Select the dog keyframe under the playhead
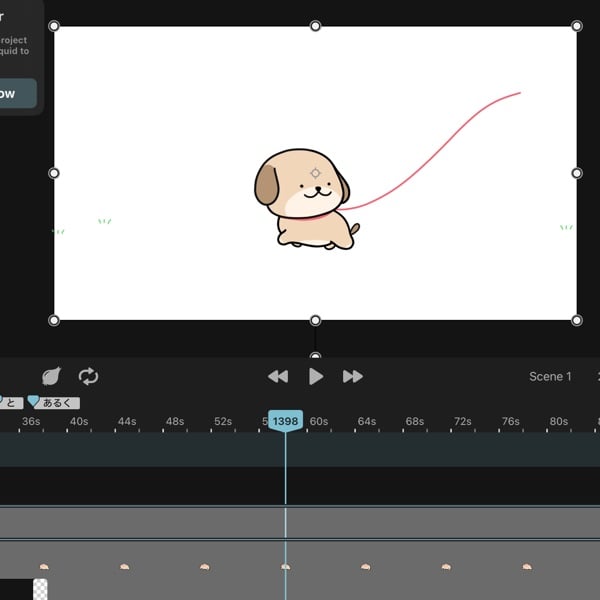Viewport: 600px width, 600px height. pos(285,567)
